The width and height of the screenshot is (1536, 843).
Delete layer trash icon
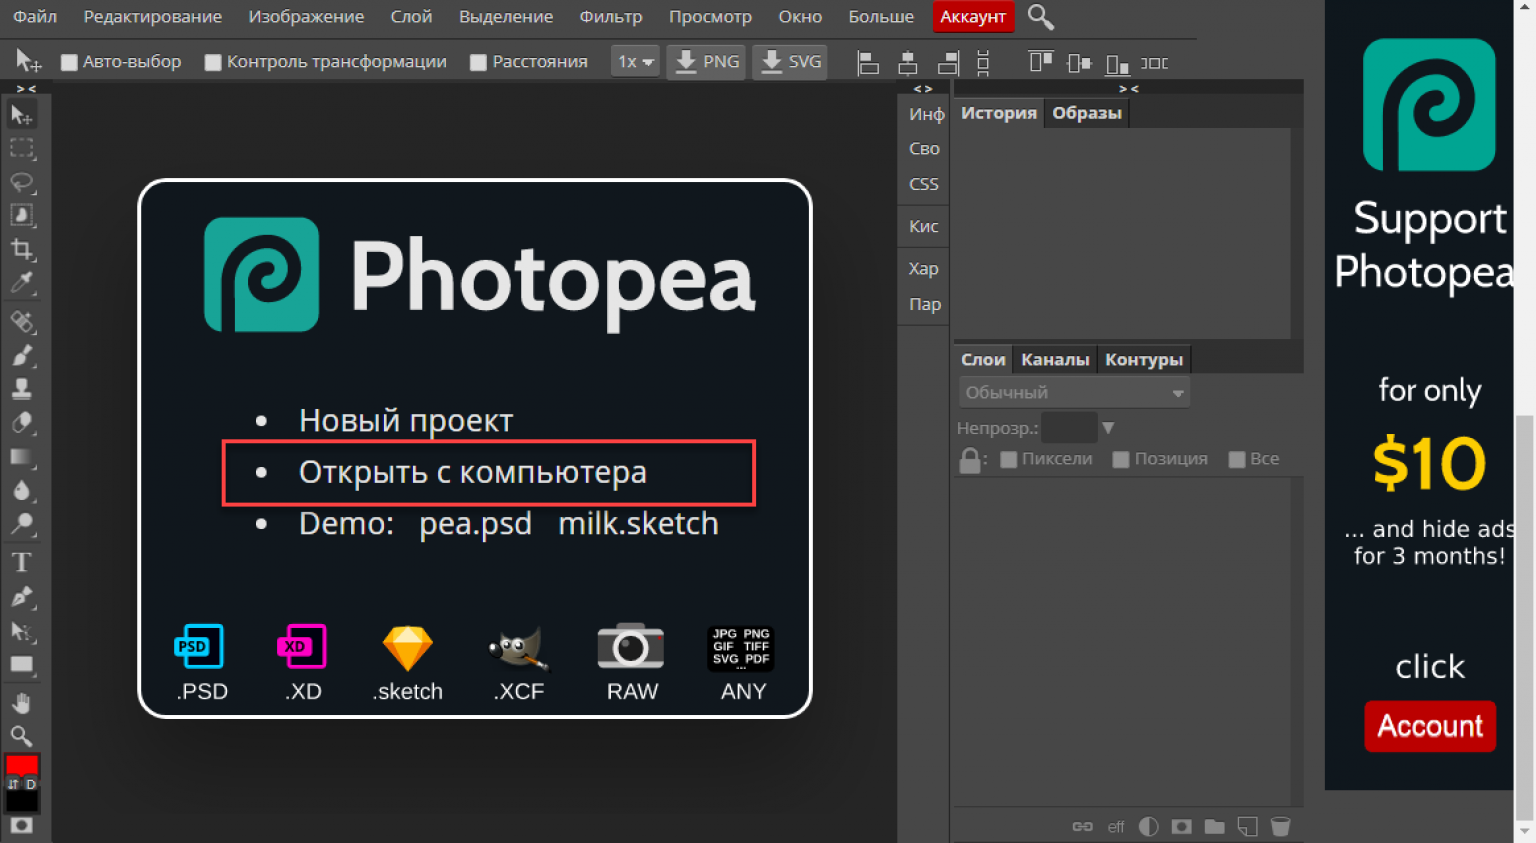[1280, 827]
